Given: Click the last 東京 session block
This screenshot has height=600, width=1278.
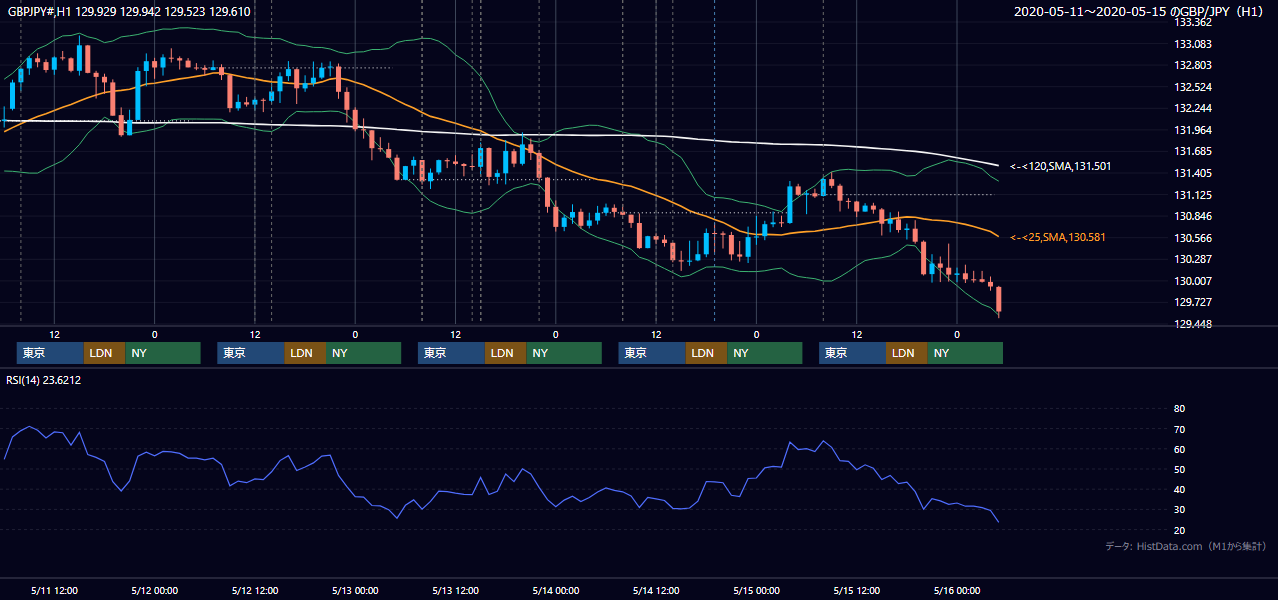Looking at the screenshot, I should click(853, 353).
